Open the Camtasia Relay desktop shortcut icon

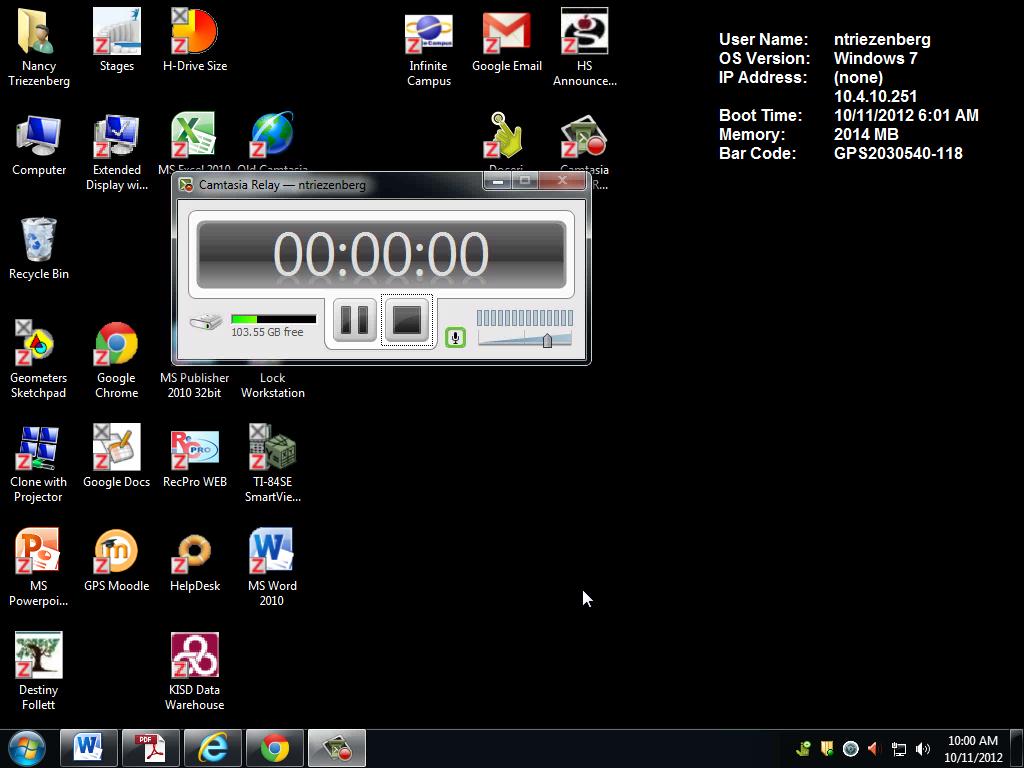[x=584, y=136]
